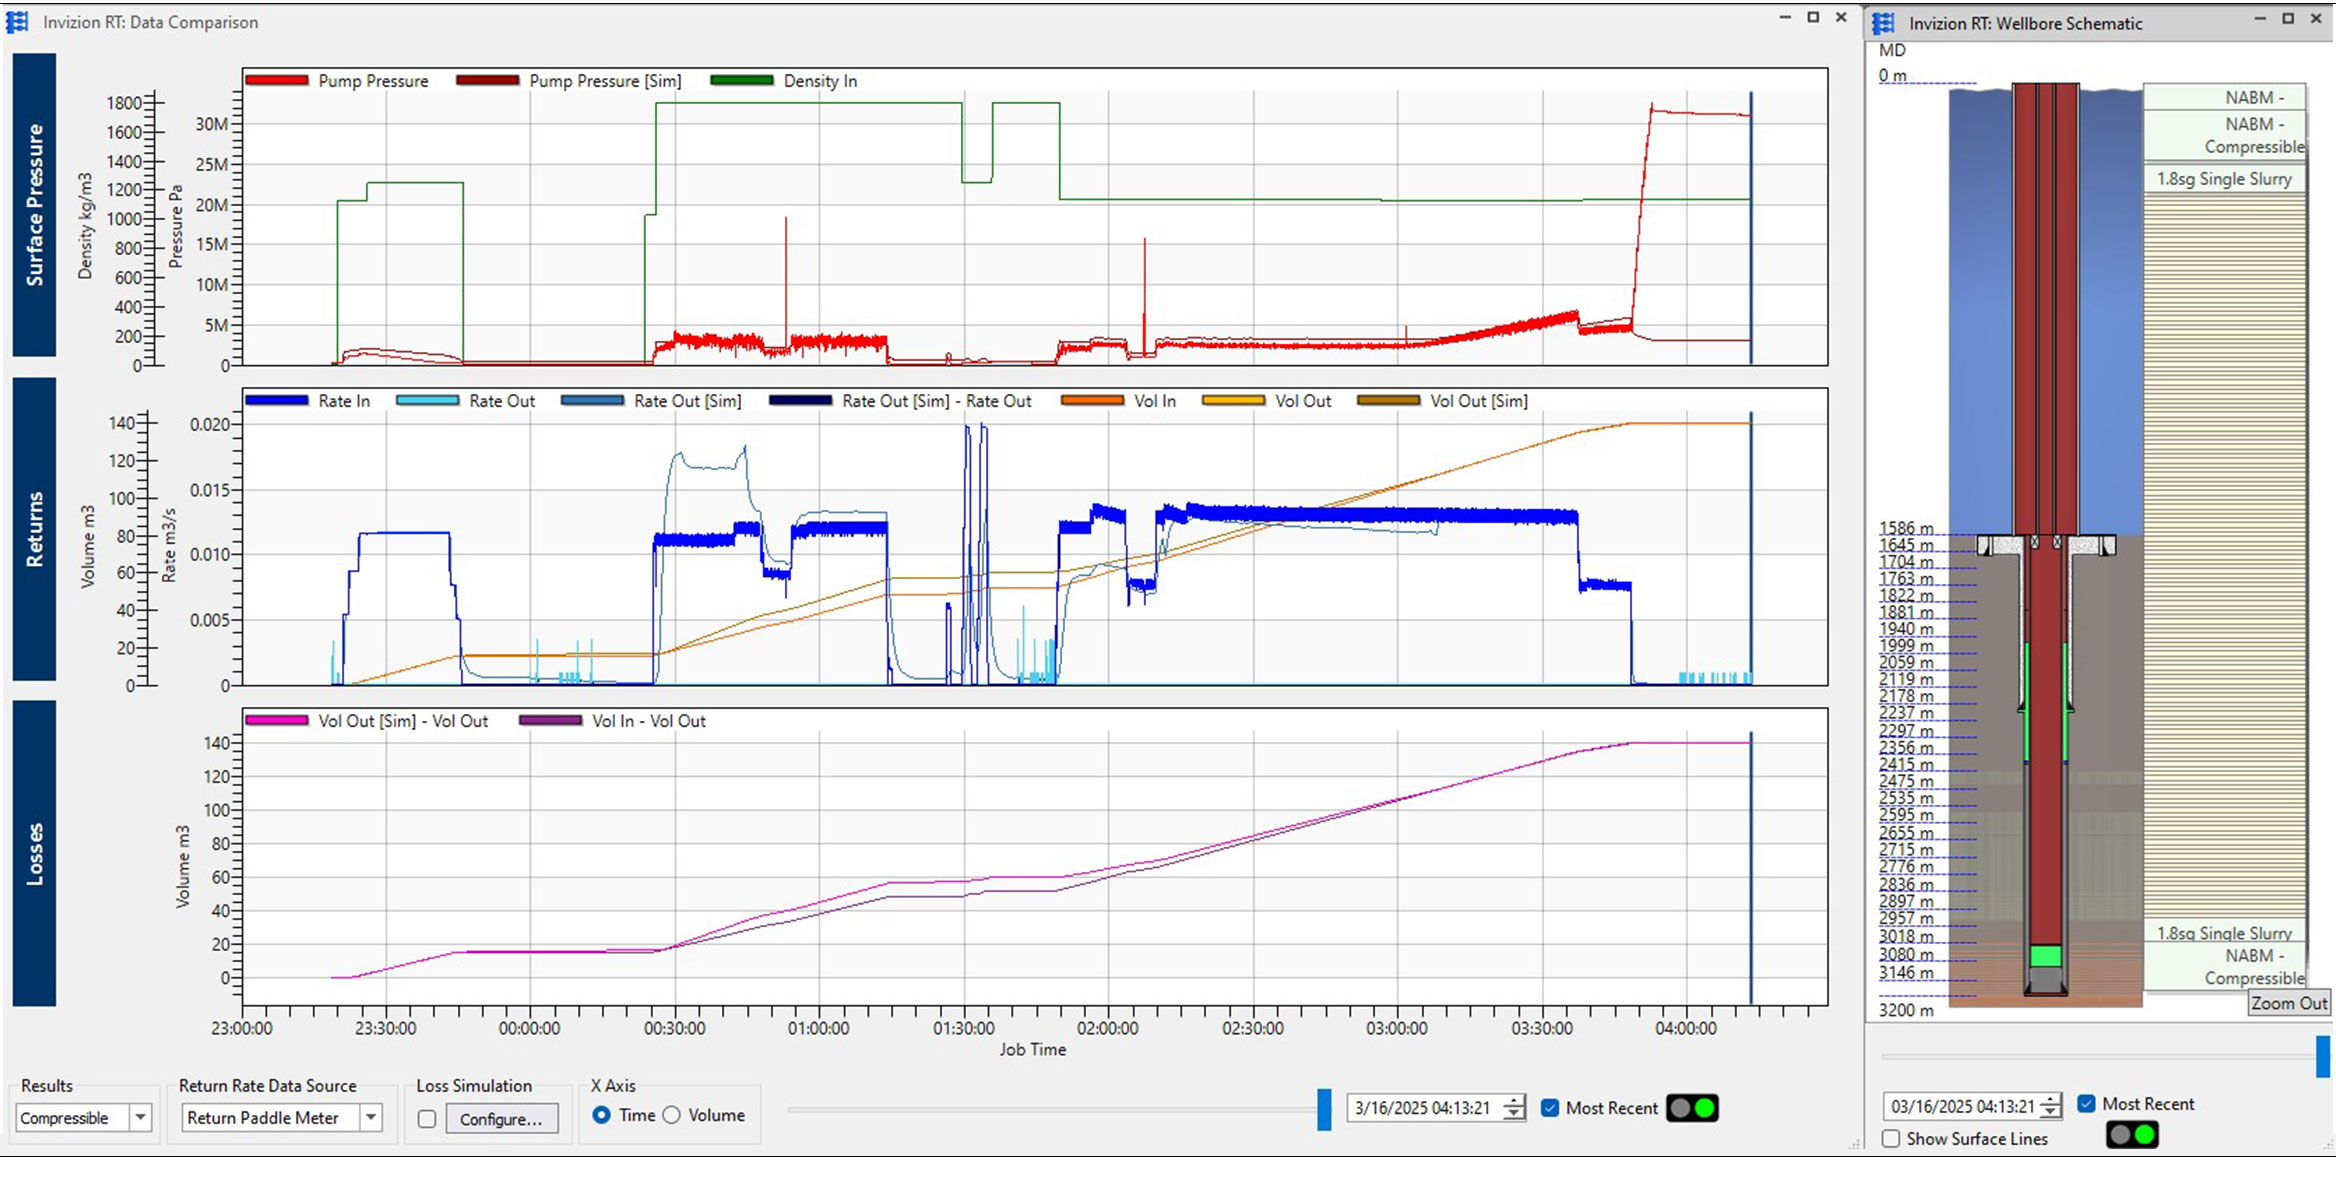
Task: Click the Density In legend swatch
Action: 742,80
